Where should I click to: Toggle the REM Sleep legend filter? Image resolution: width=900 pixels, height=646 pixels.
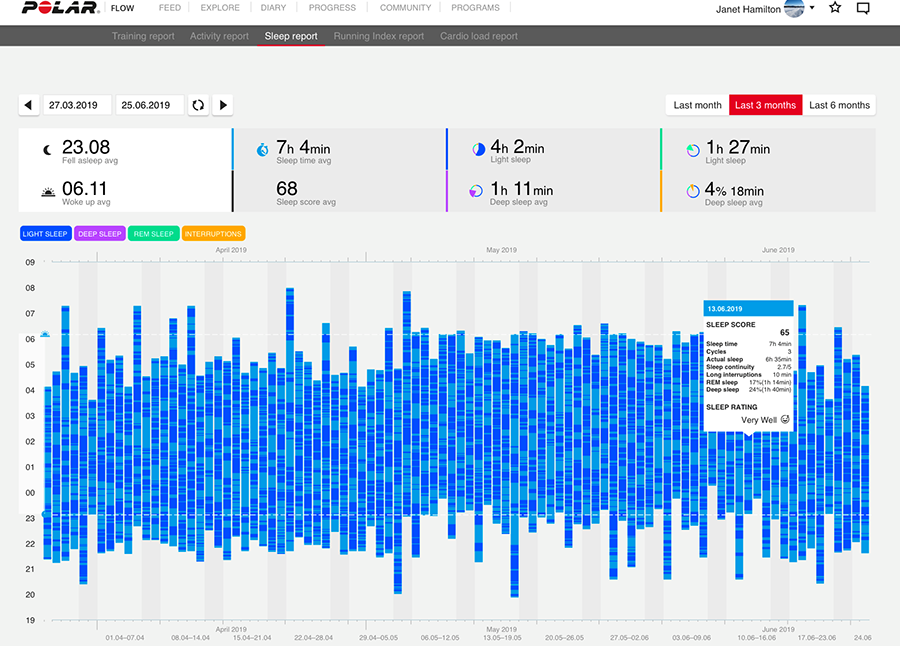[x=154, y=234]
